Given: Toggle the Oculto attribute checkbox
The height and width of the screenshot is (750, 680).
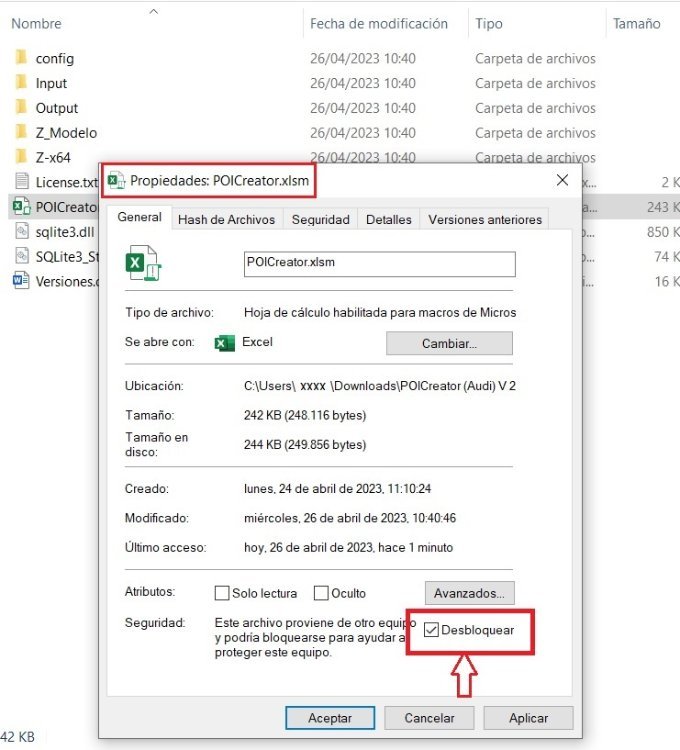Looking at the screenshot, I should coord(321,593).
